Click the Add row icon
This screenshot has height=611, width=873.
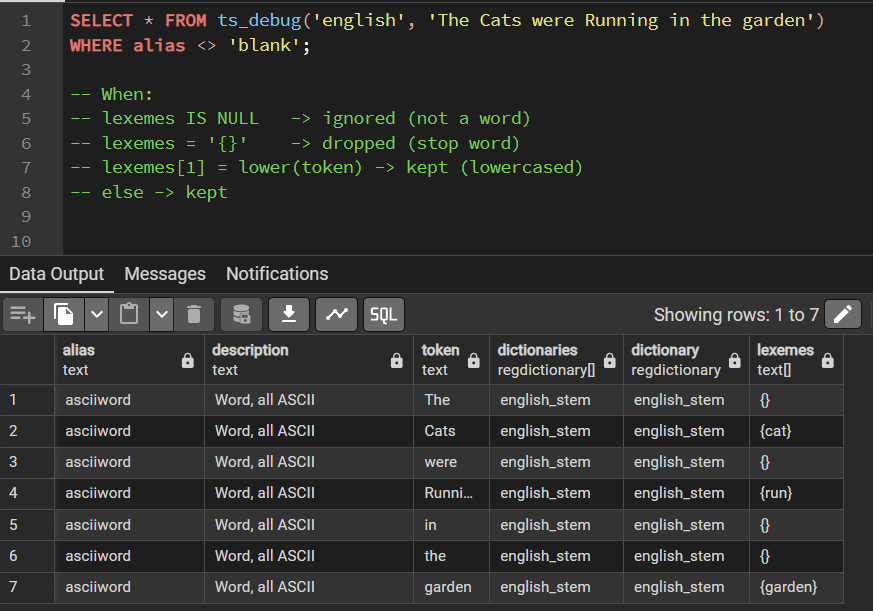click(23, 315)
